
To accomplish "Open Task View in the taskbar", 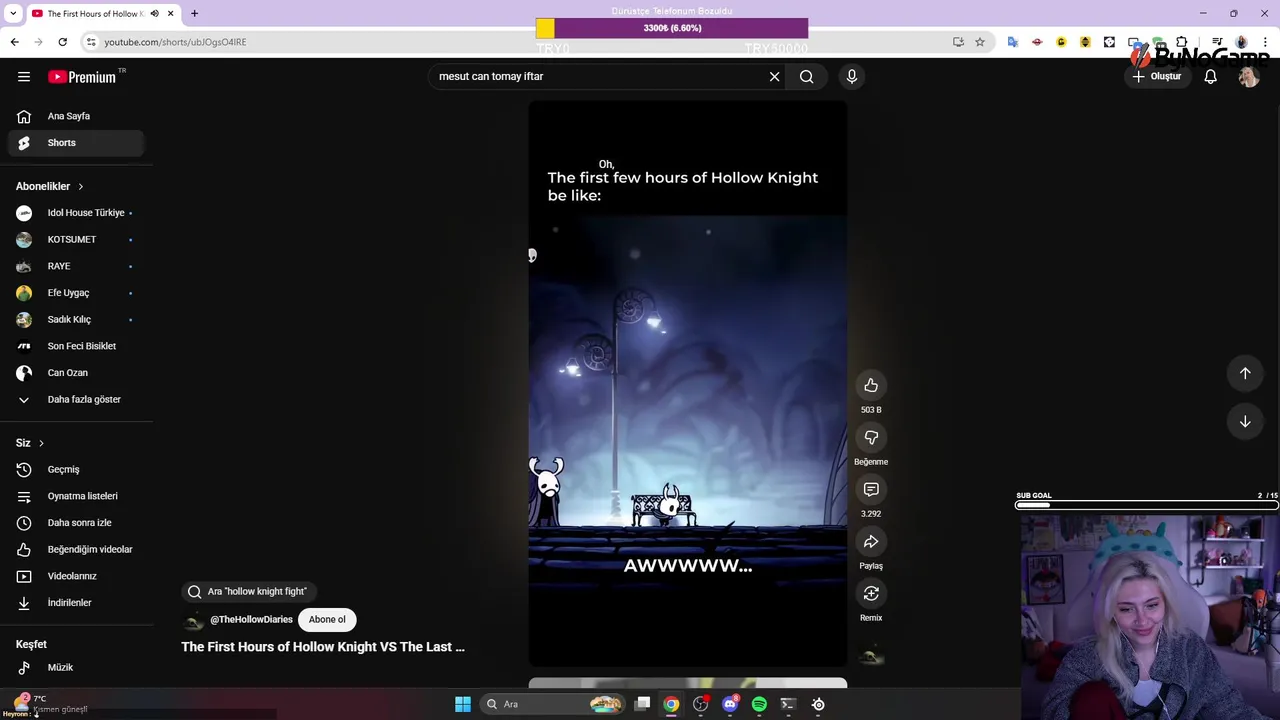I will [x=643, y=704].
